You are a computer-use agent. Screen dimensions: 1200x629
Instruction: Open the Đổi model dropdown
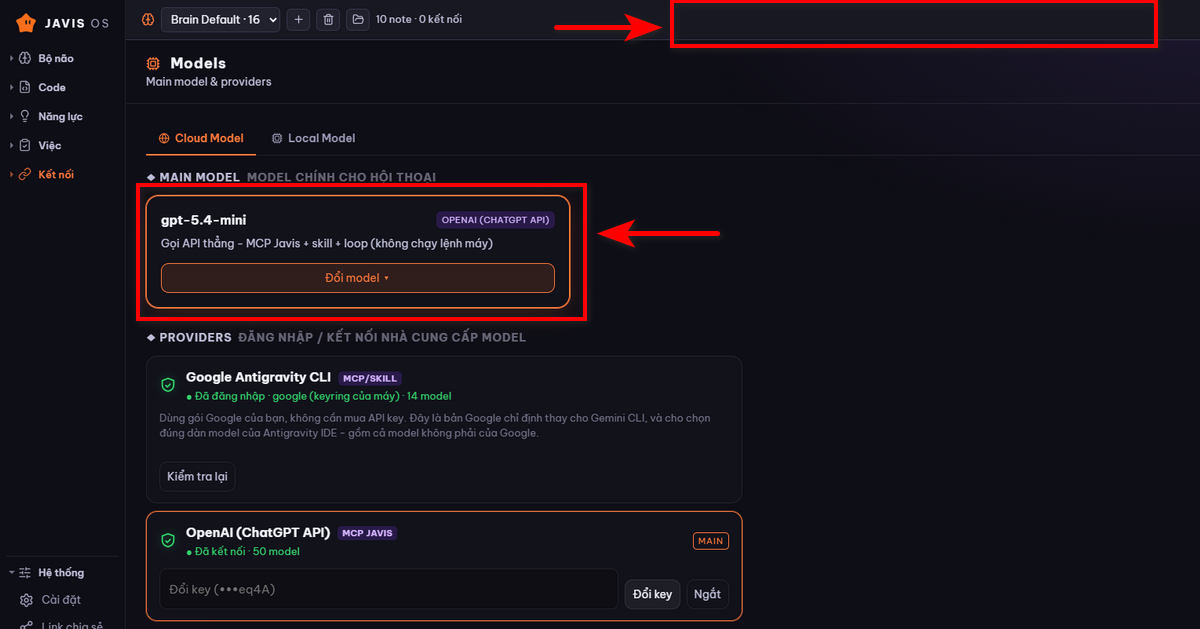pyautogui.click(x=358, y=278)
